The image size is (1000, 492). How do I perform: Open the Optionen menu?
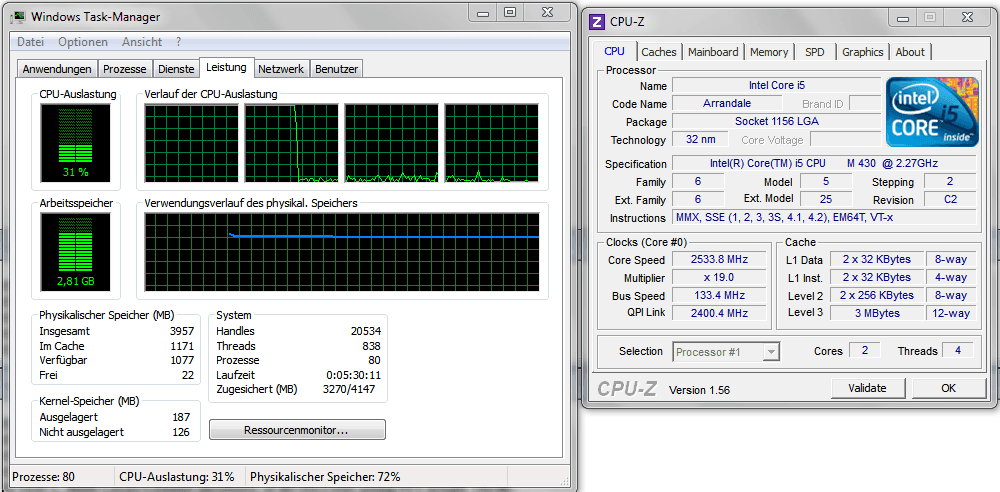coord(83,42)
